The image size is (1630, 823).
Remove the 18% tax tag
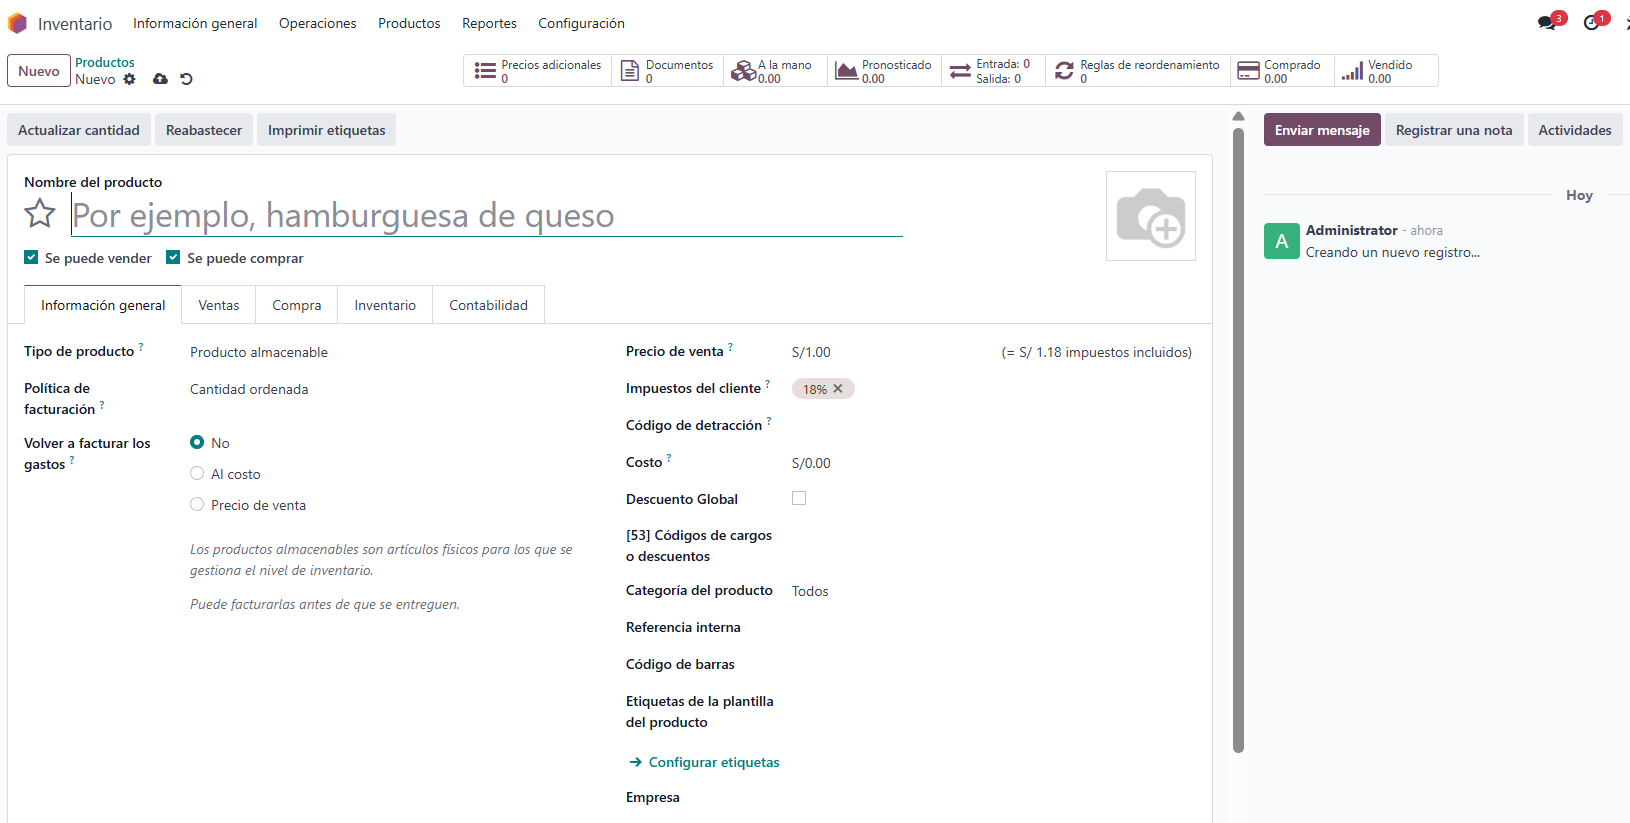[x=838, y=389]
